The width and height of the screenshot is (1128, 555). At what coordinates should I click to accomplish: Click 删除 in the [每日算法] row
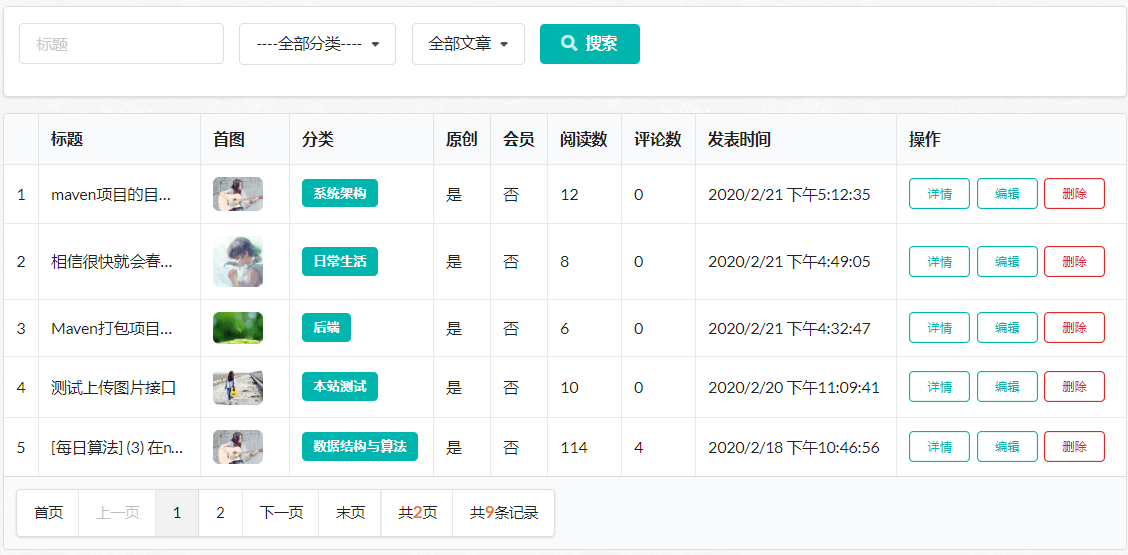click(1074, 447)
